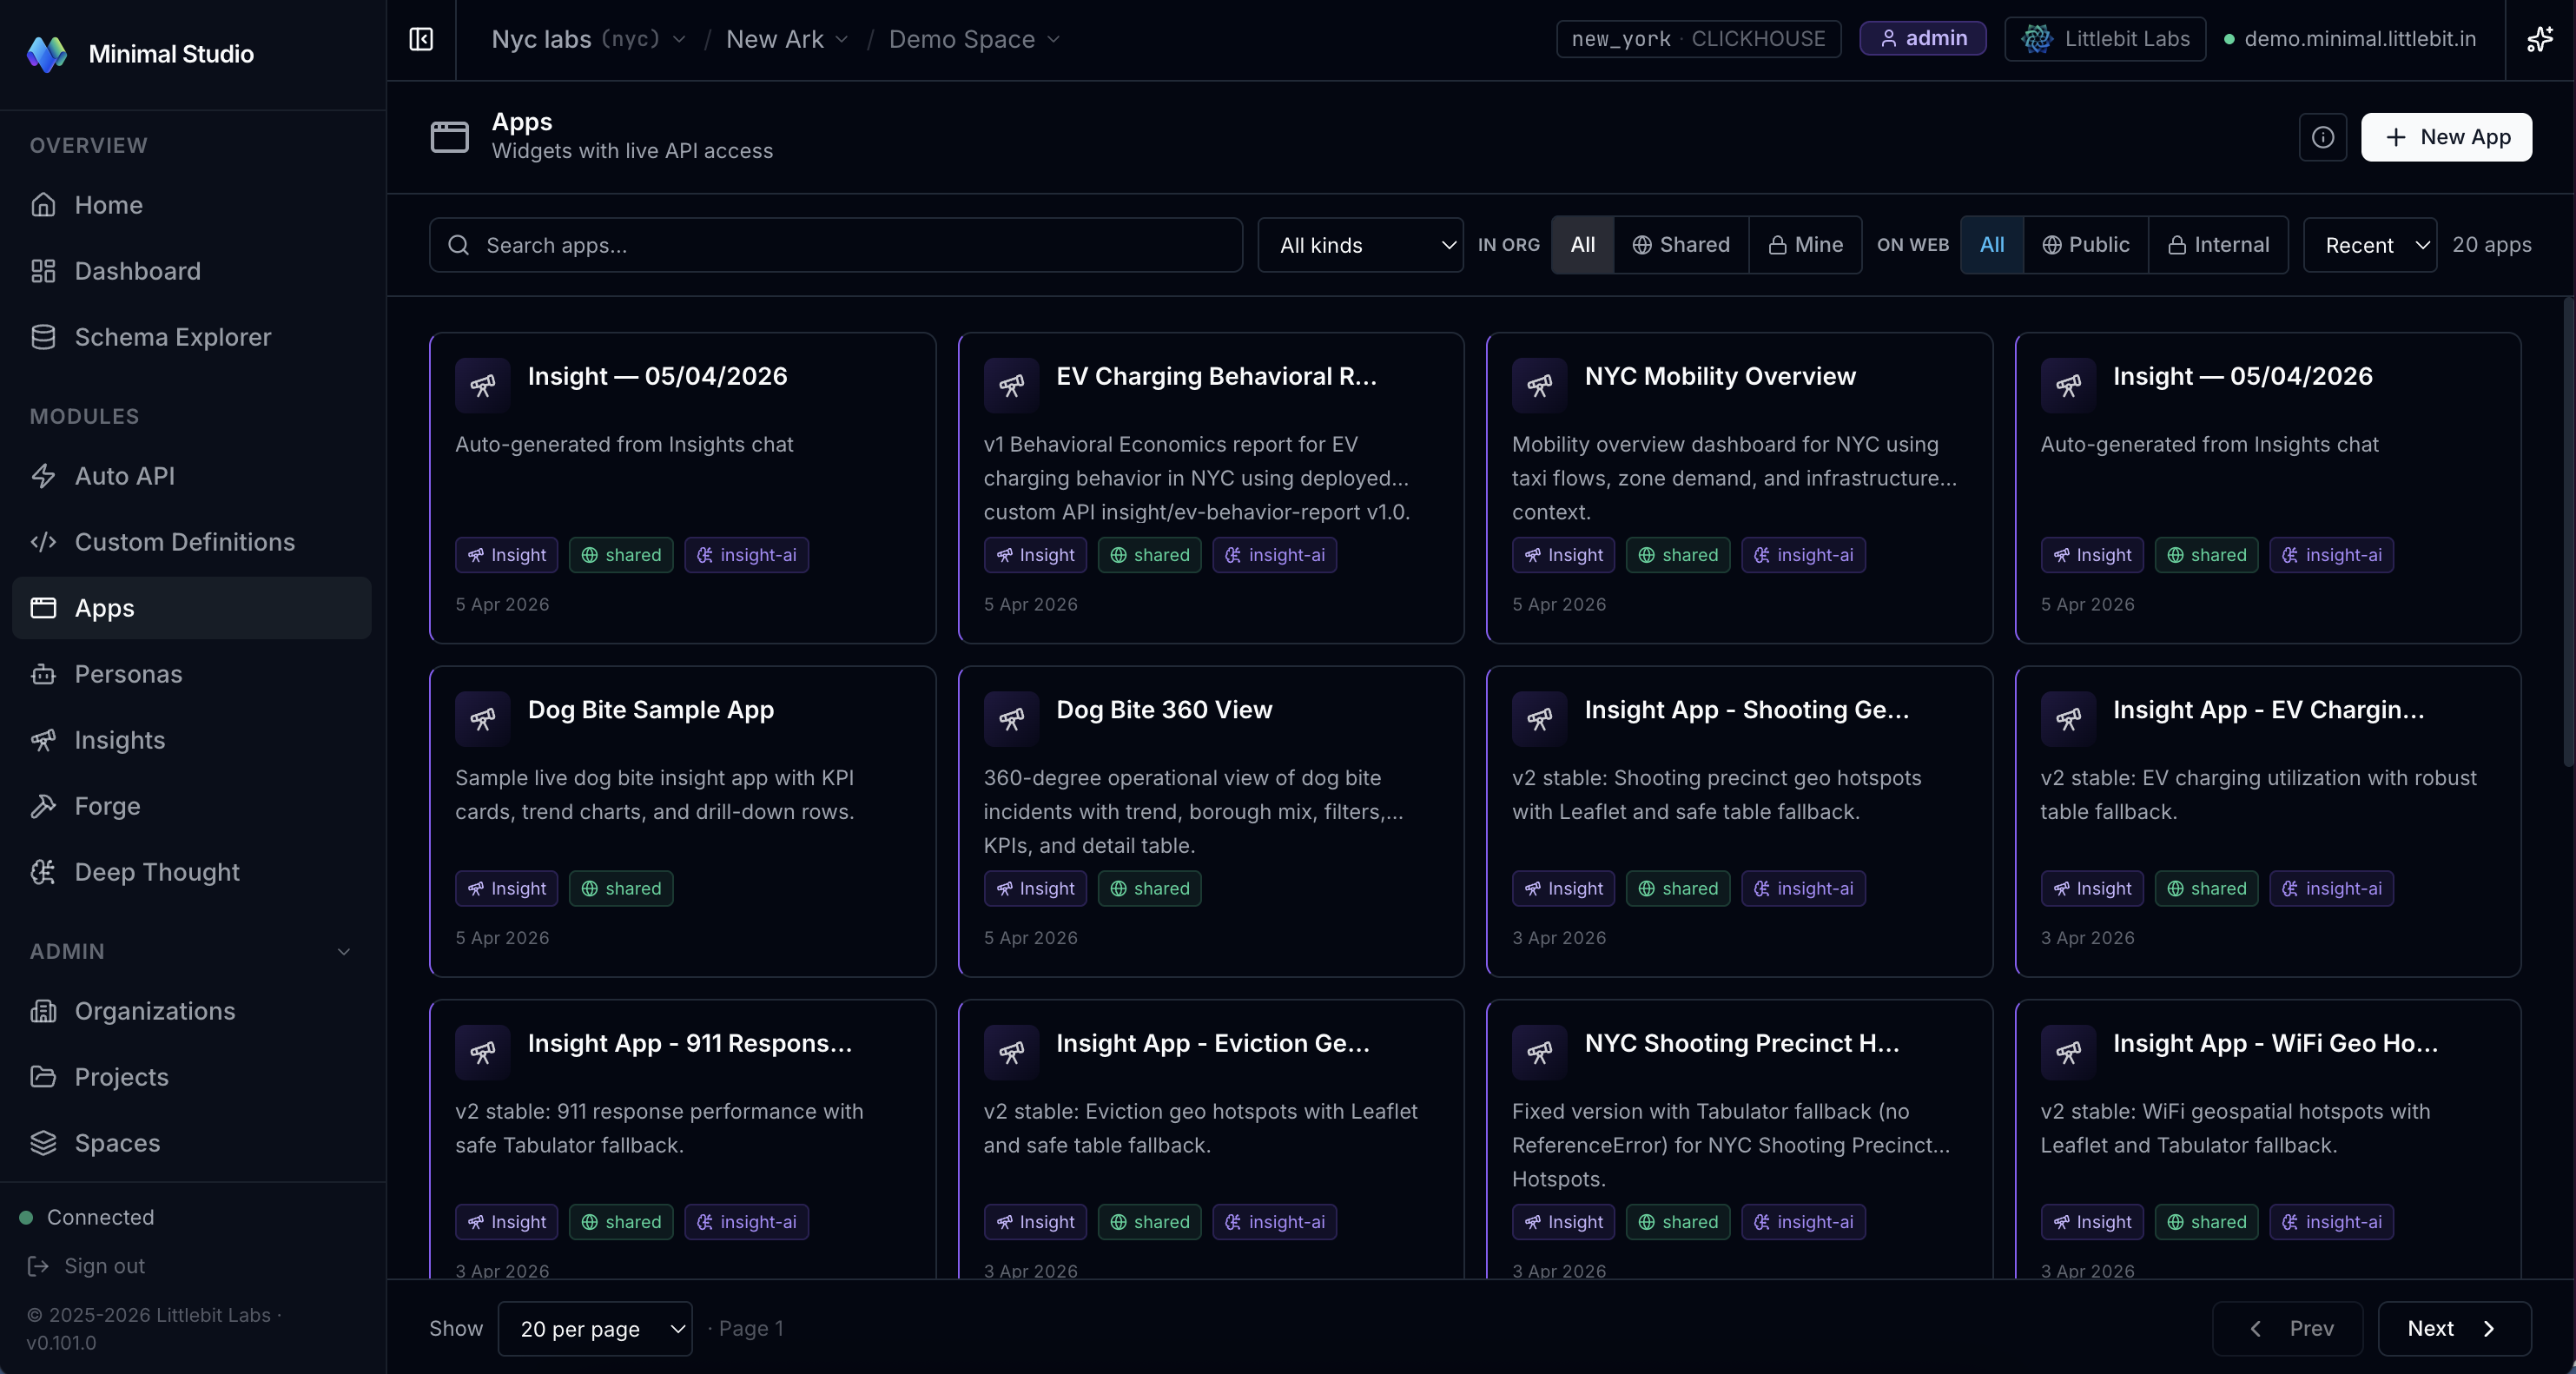
Task: Change sort order via the Recent dropdown
Action: pyautogui.click(x=2369, y=244)
